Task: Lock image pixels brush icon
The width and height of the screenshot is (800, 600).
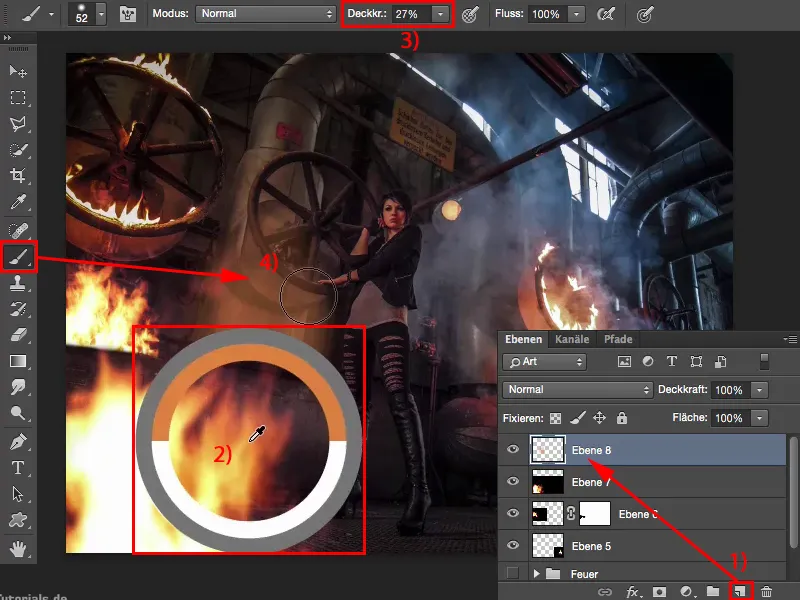Action: click(x=577, y=418)
